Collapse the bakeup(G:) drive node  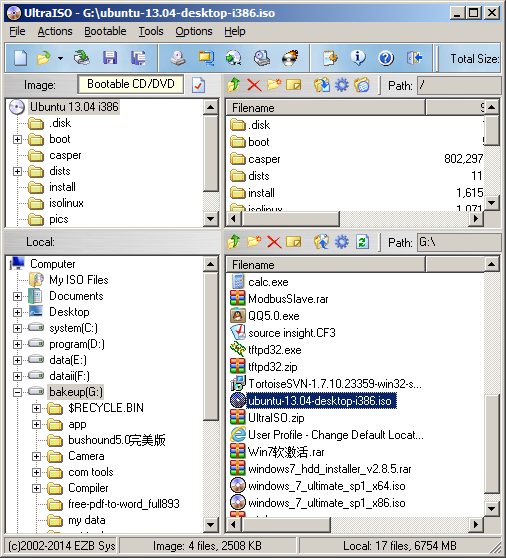click(17, 392)
